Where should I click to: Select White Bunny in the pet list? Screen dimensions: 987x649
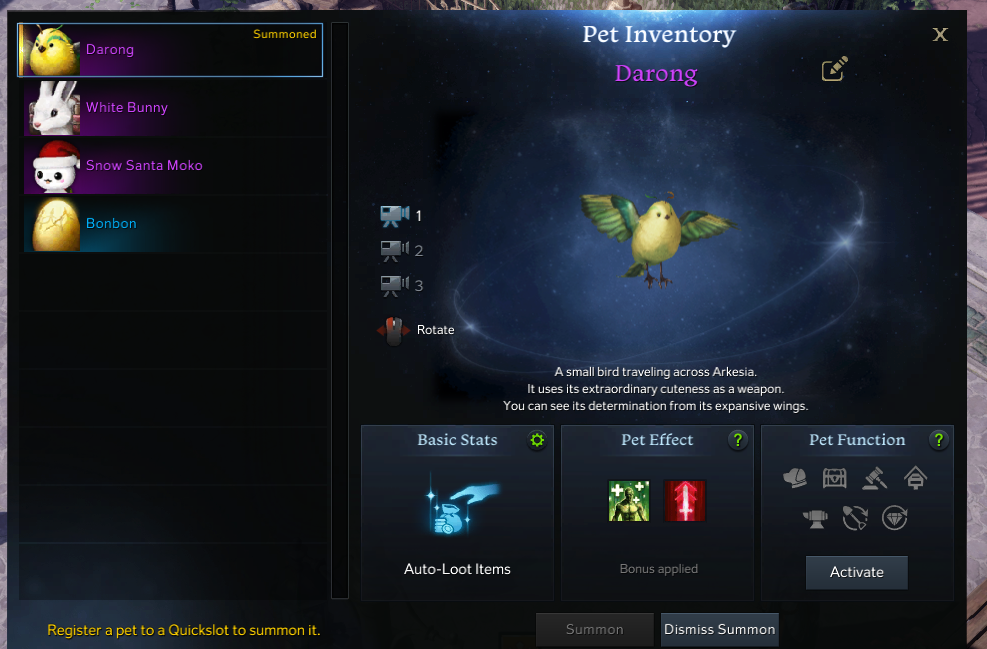point(174,108)
